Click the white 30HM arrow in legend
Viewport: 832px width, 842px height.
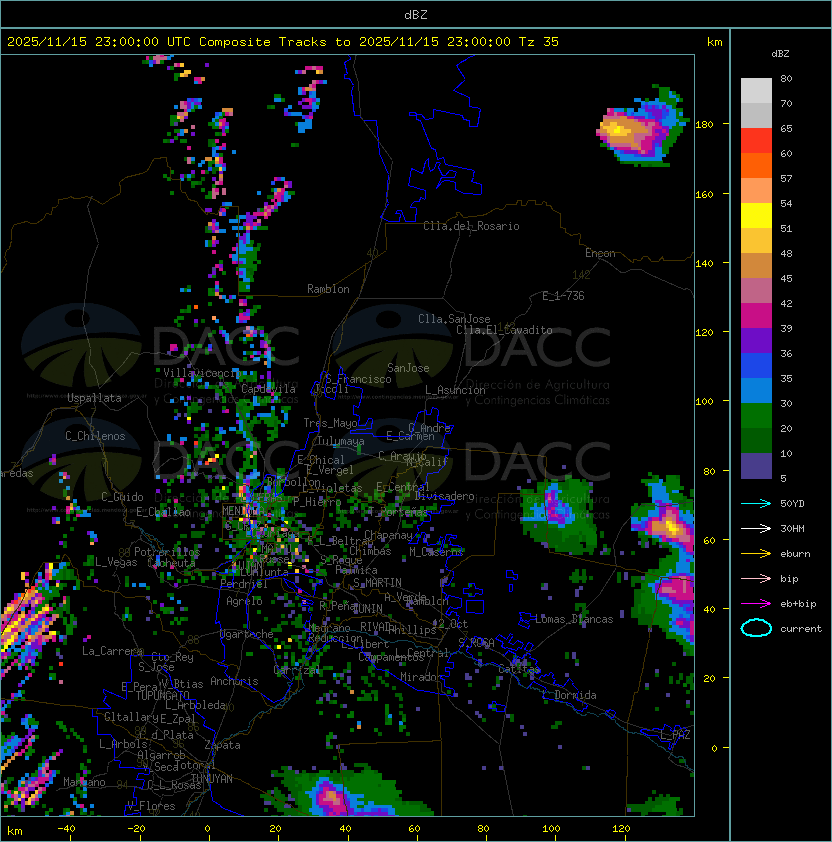tap(756, 528)
